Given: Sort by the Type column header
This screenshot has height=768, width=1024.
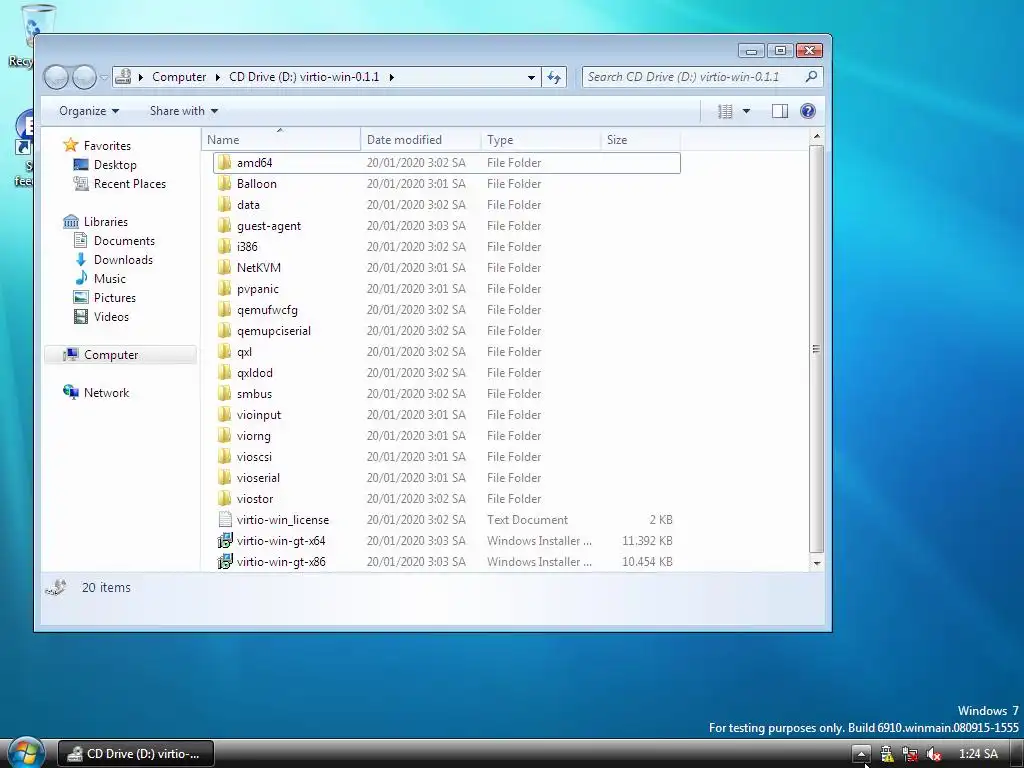Looking at the screenshot, I should tap(541, 140).
